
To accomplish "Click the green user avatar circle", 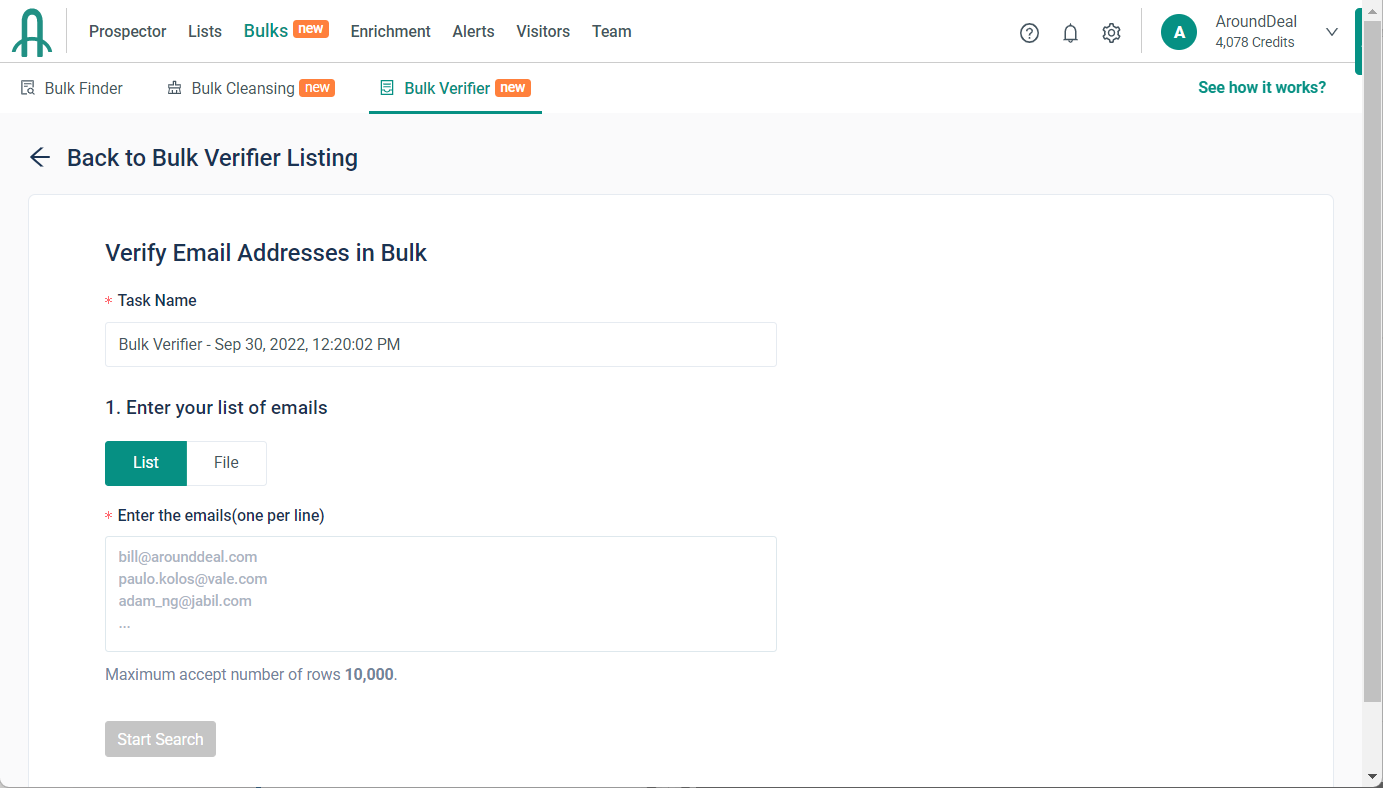I will [1179, 32].
